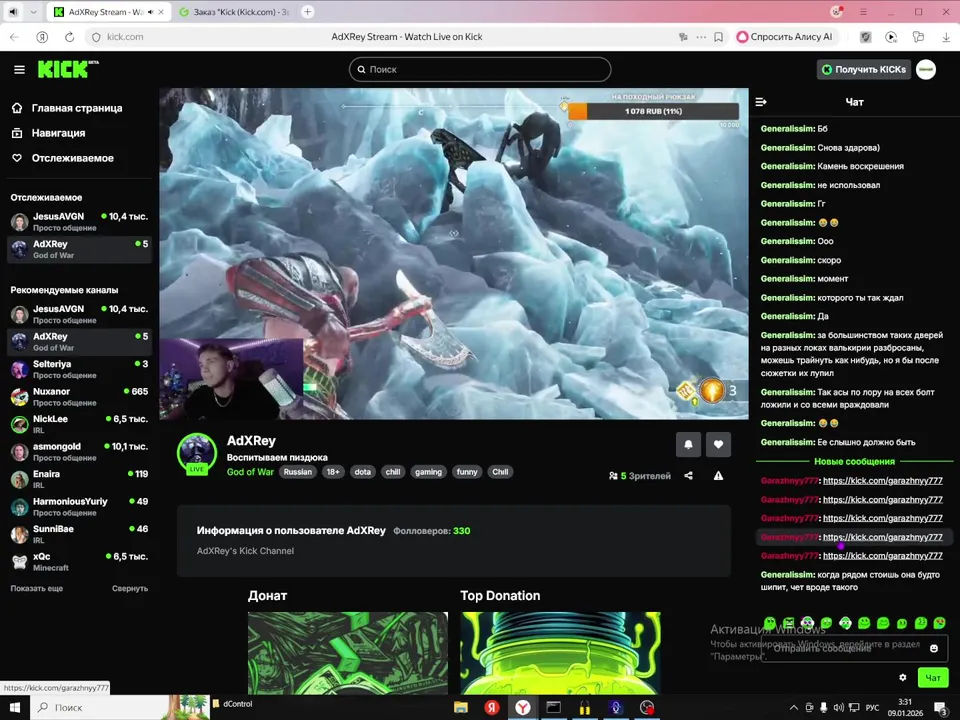Open the last Garazhnyy777 kick.com link
This screenshot has width=960, height=720.
pos(882,556)
